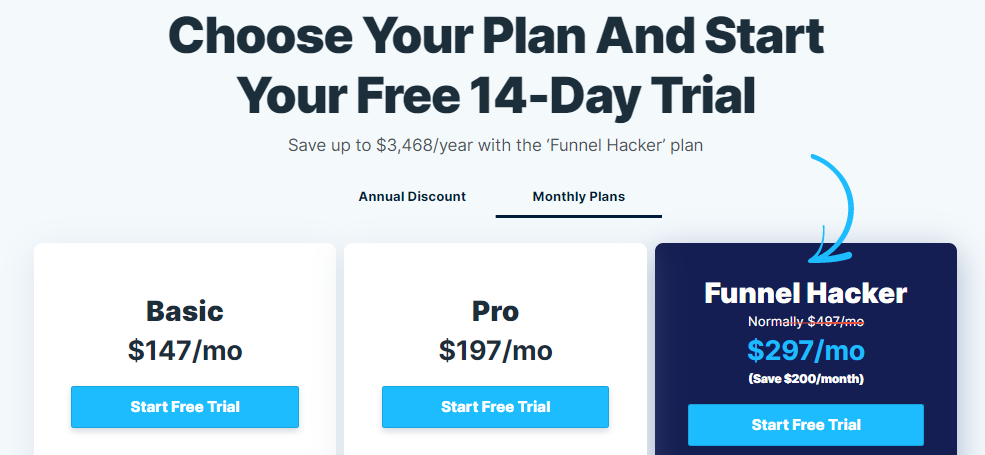The height and width of the screenshot is (455, 985).
Task: Click the Choose Your Plan And Start headline
Action: click(x=496, y=36)
